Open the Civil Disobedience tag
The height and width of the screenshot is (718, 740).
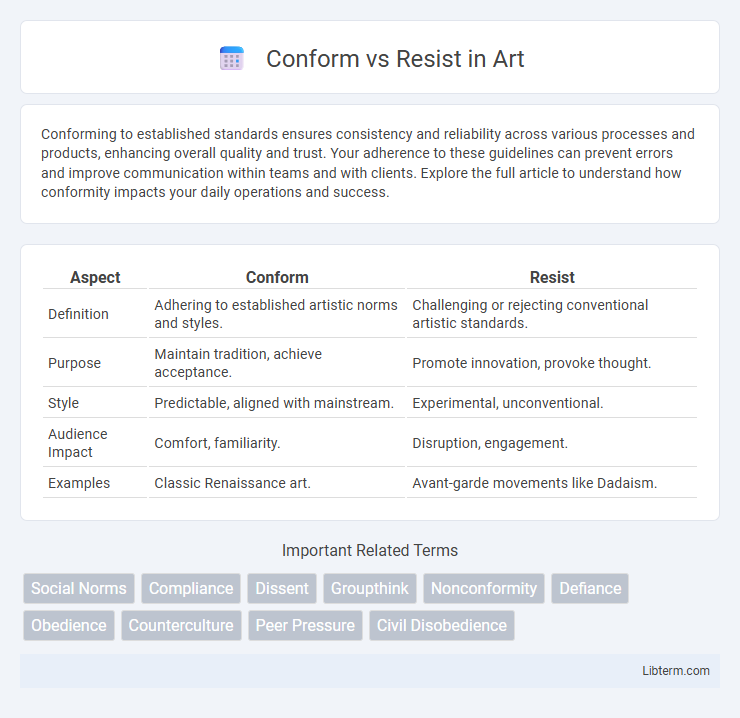[x=442, y=625]
